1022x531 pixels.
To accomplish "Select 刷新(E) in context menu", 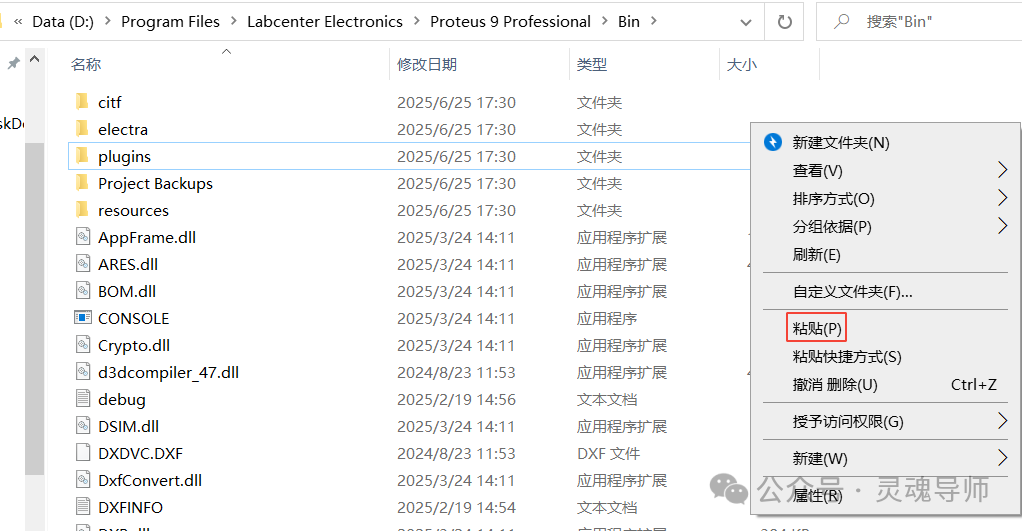I will (x=816, y=255).
